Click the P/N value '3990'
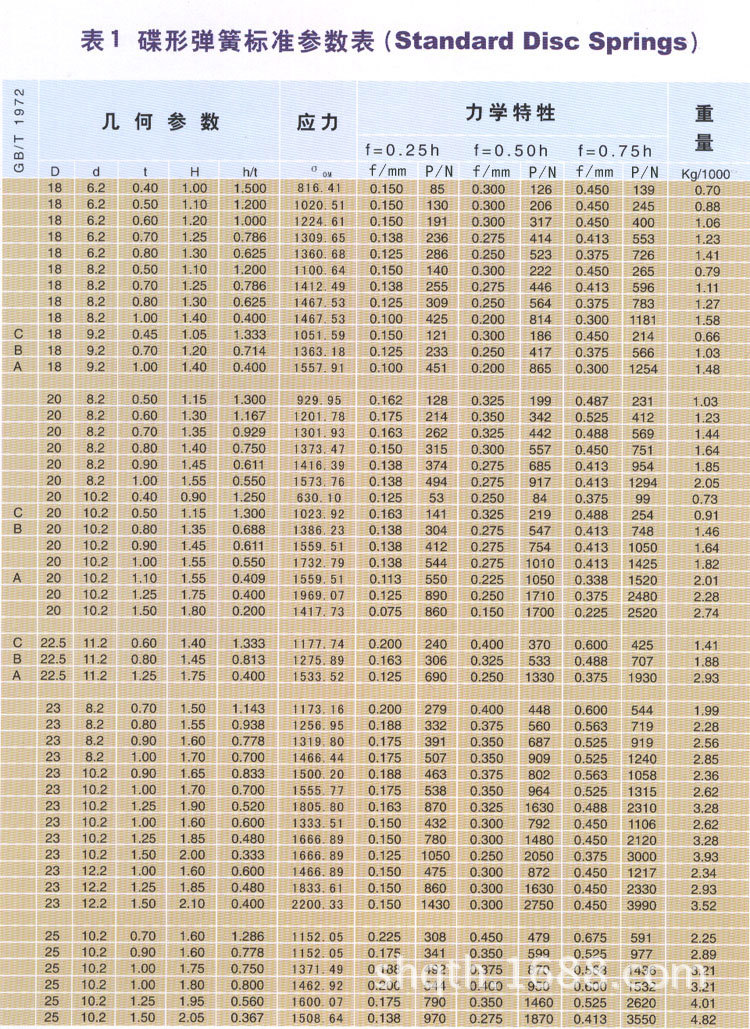Image resolution: width=750 pixels, height=1029 pixels. pyautogui.click(x=642, y=905)
